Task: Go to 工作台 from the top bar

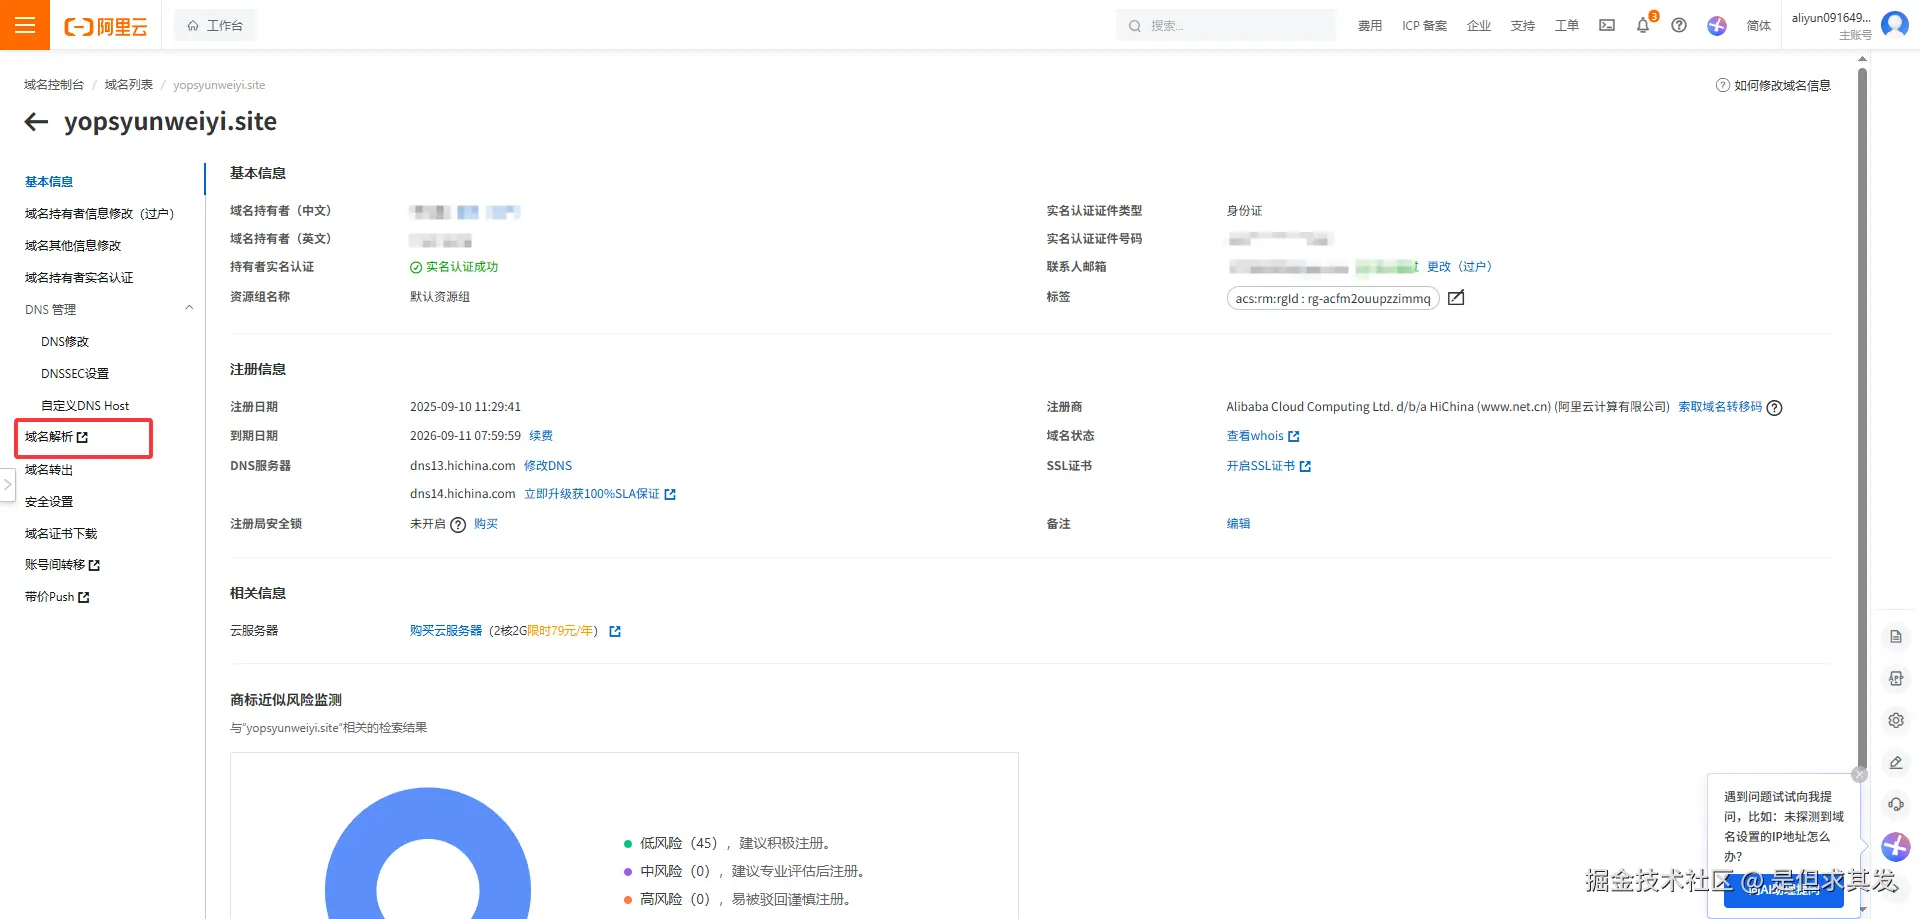Action: pyautogui.click(x=214, y=24)
